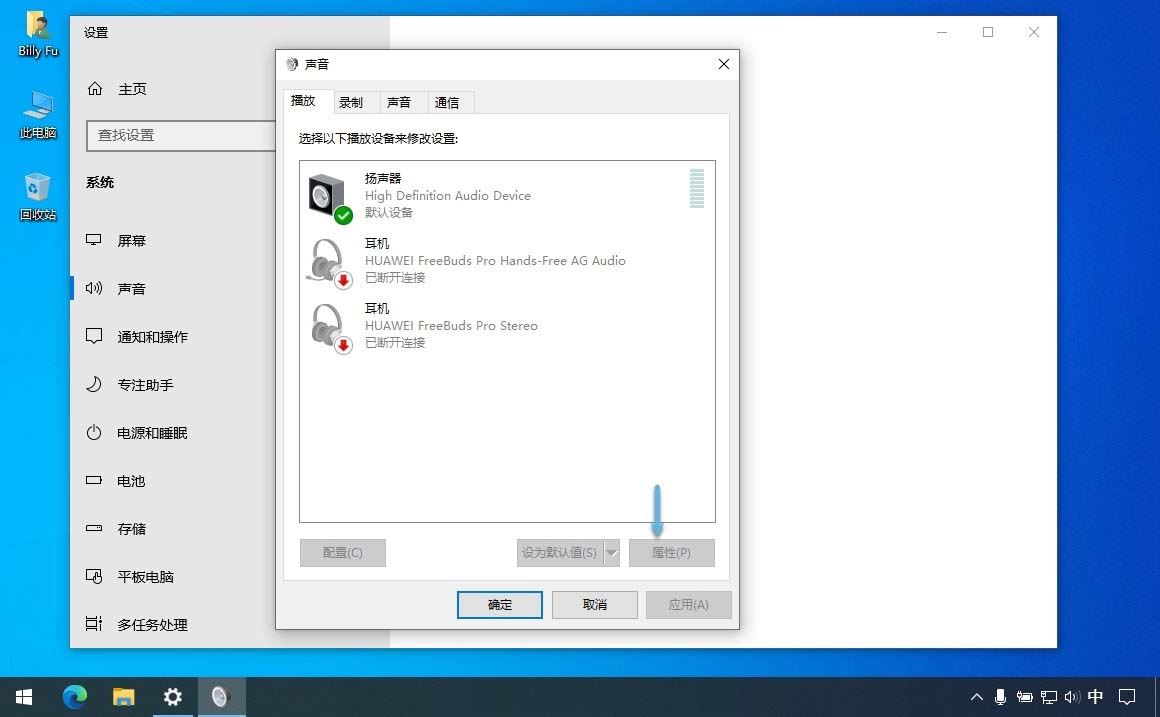Image resolution: width=1160 pixels, height=717 pixels.
Task: Click the 确定 button to confirm
Action: pos(499,604)
